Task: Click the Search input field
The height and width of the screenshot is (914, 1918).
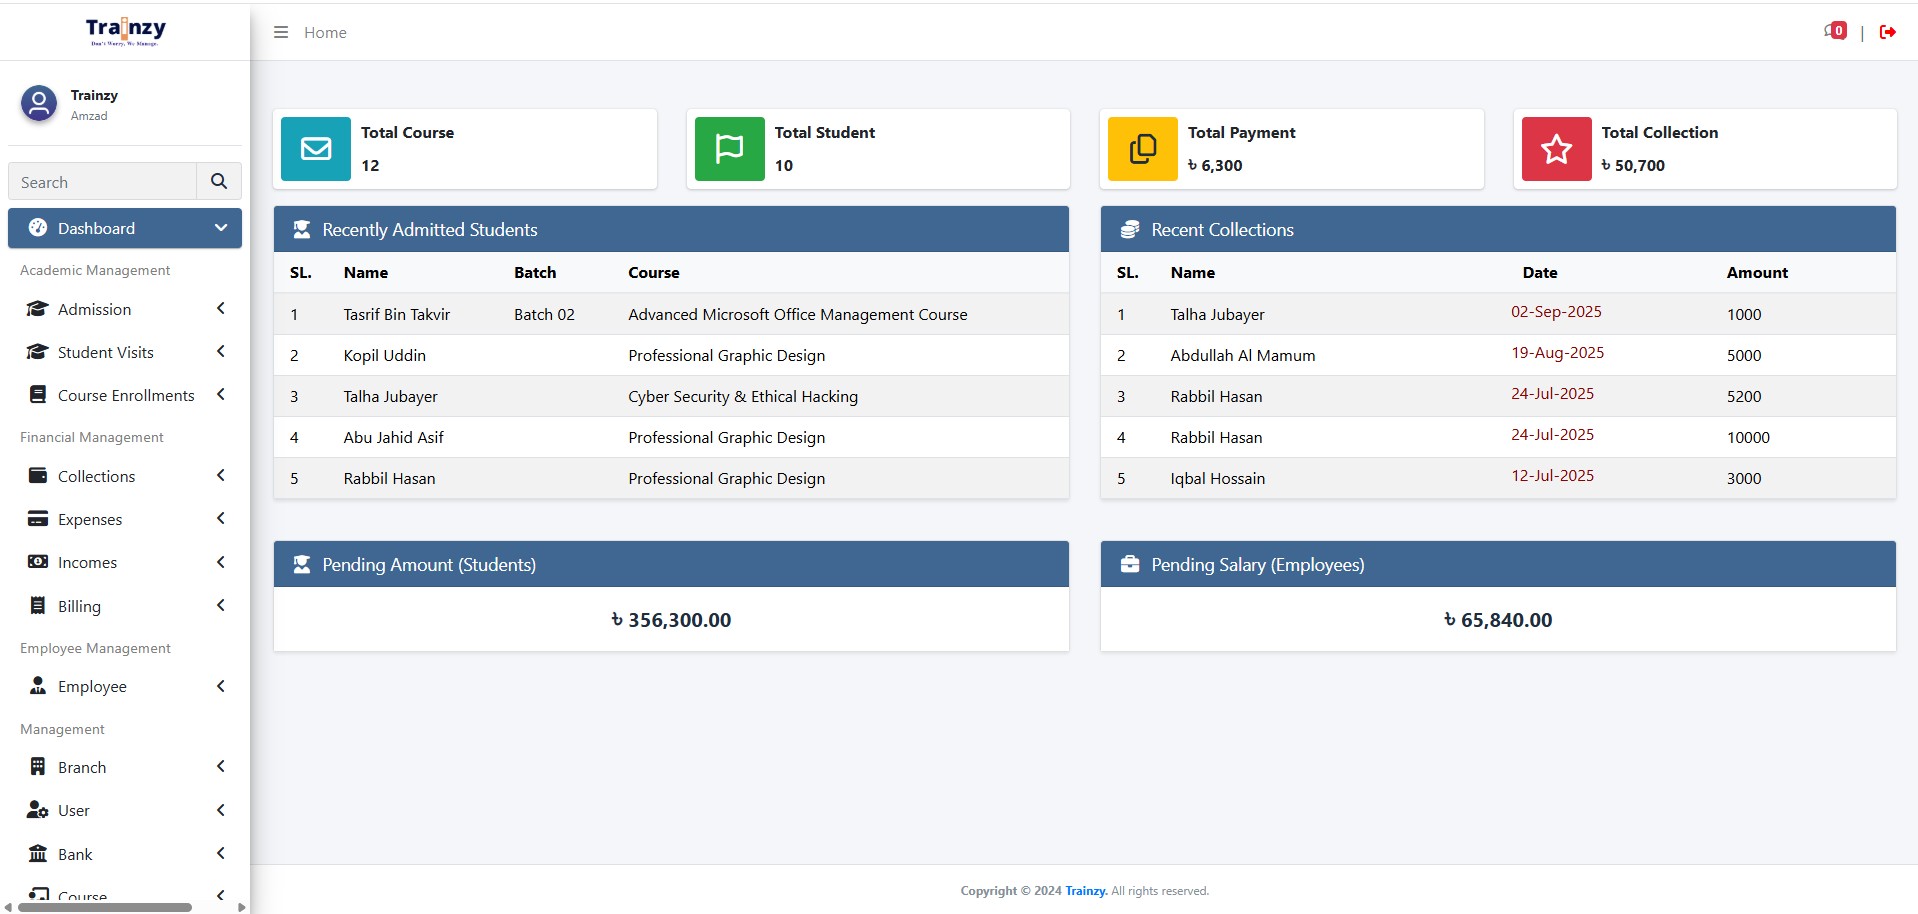Action: click(x=103, y=182)
